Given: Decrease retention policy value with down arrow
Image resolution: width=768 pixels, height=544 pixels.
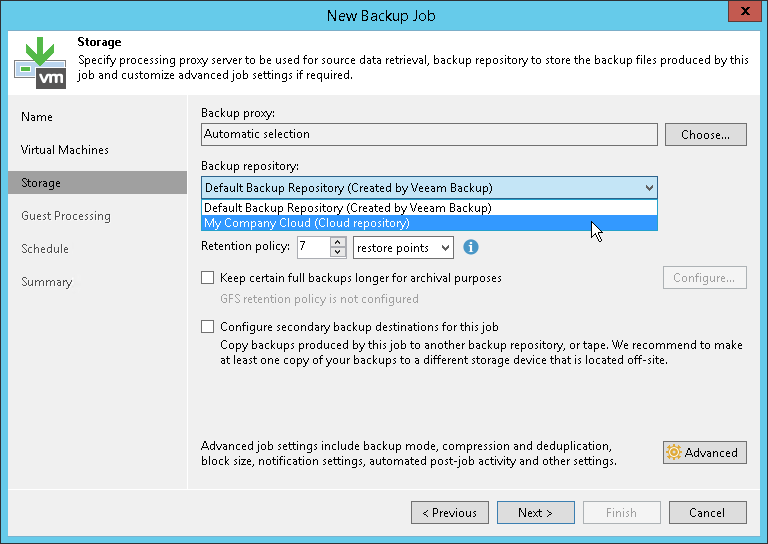Looking at the screenshot, I should [338, 252].
